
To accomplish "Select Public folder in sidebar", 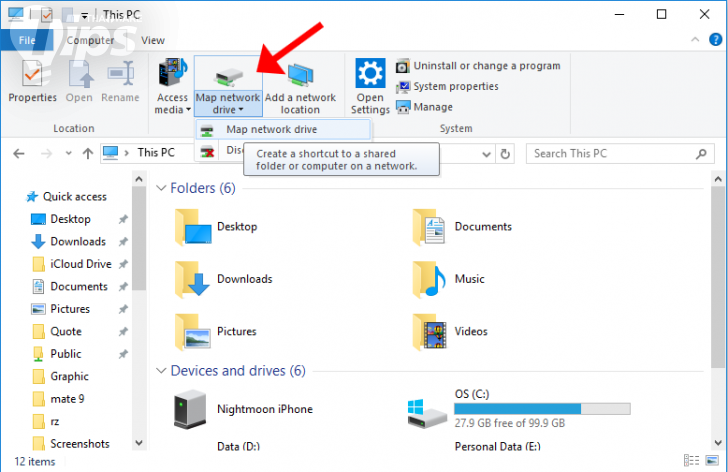I will (x=57, y=354).
